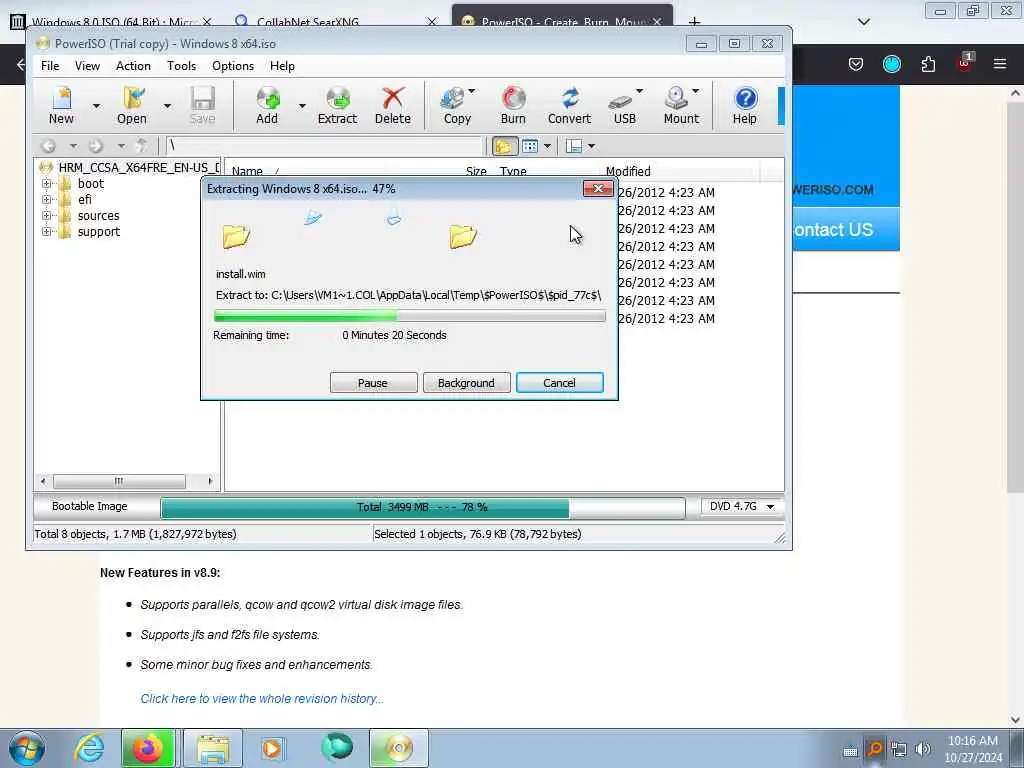This screenshot has width=1024, height=768.
Task: Open a new browser tab
Action: coord(694,22)
